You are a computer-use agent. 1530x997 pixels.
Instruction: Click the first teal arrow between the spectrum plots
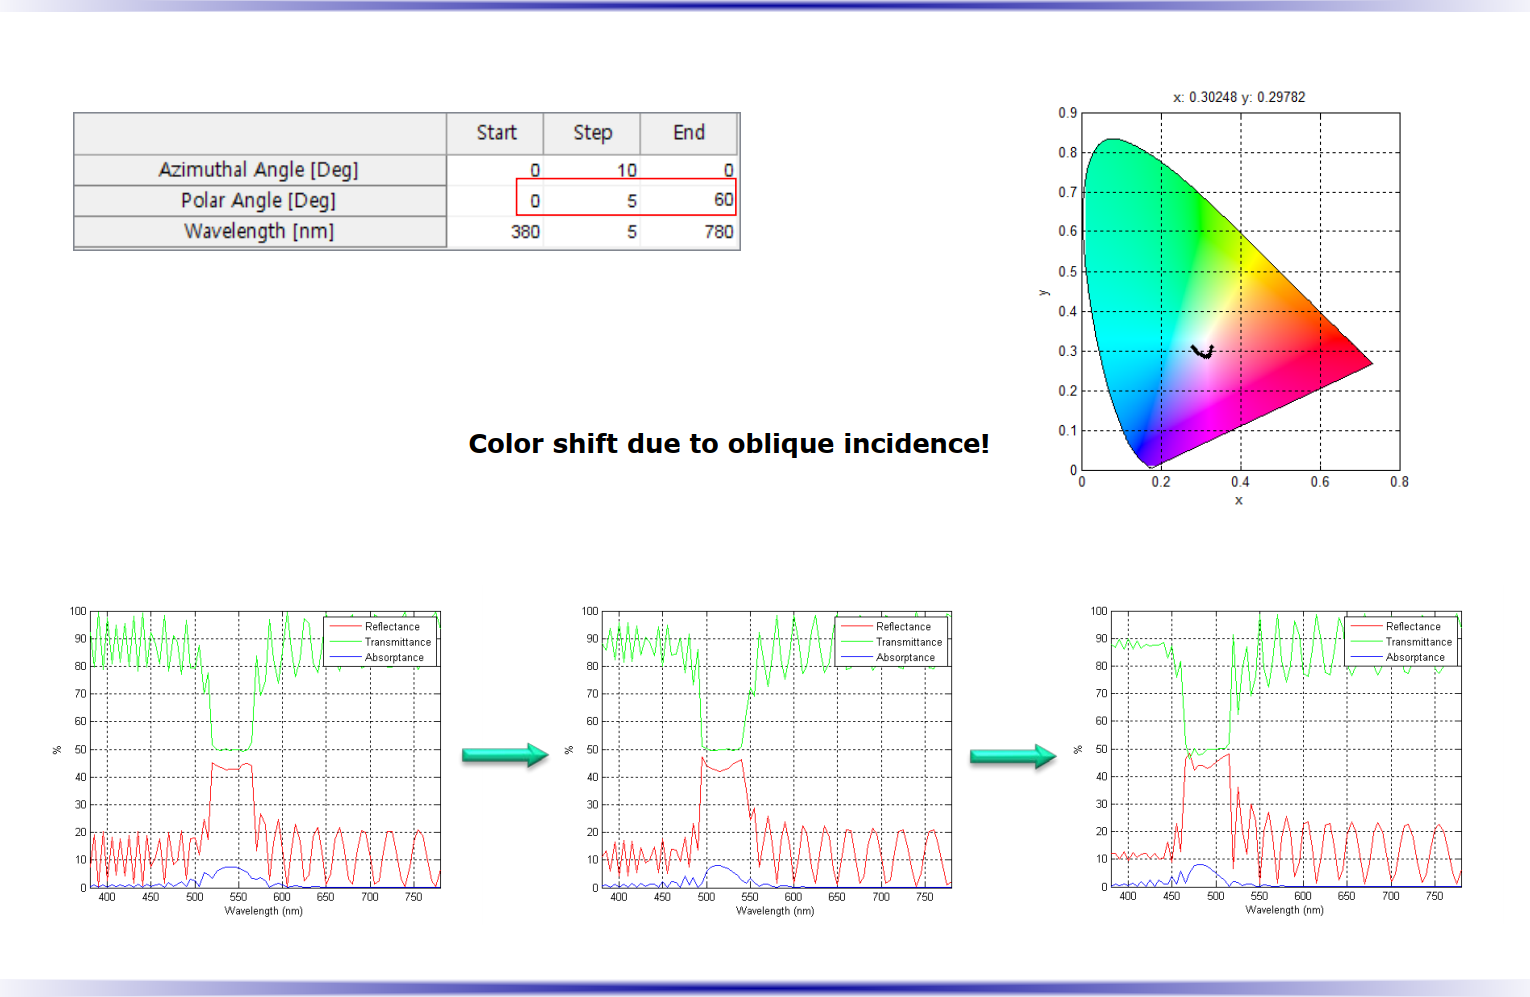[504, 755]
